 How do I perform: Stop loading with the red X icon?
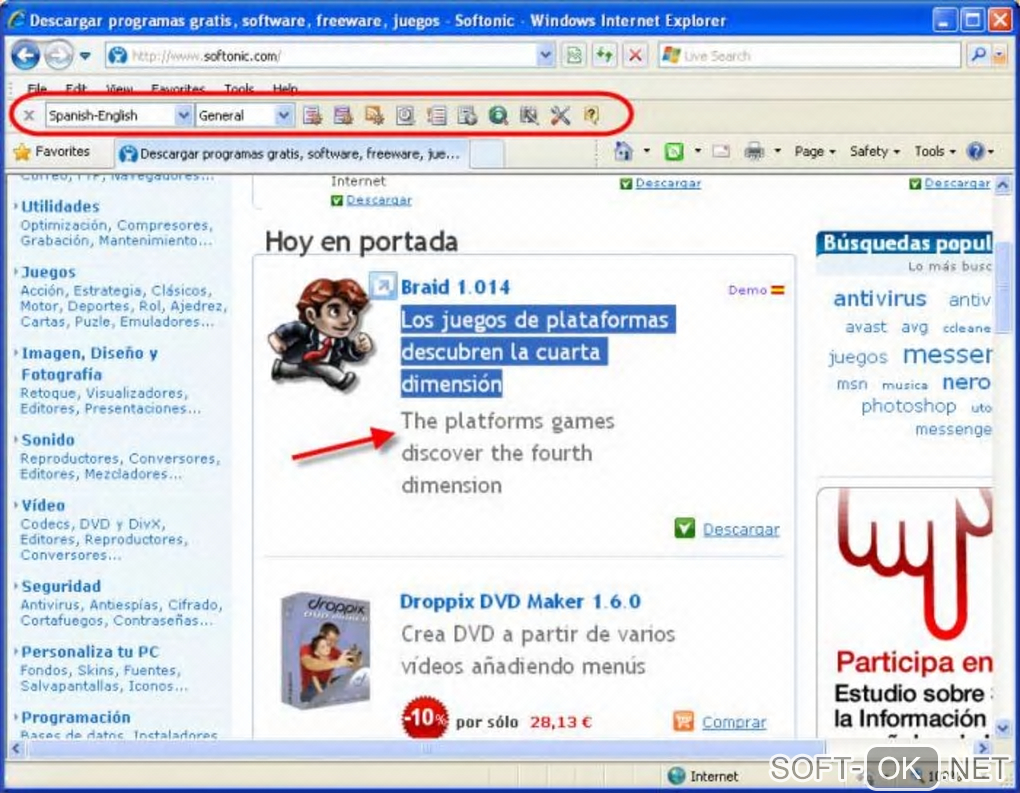[635, 56]
